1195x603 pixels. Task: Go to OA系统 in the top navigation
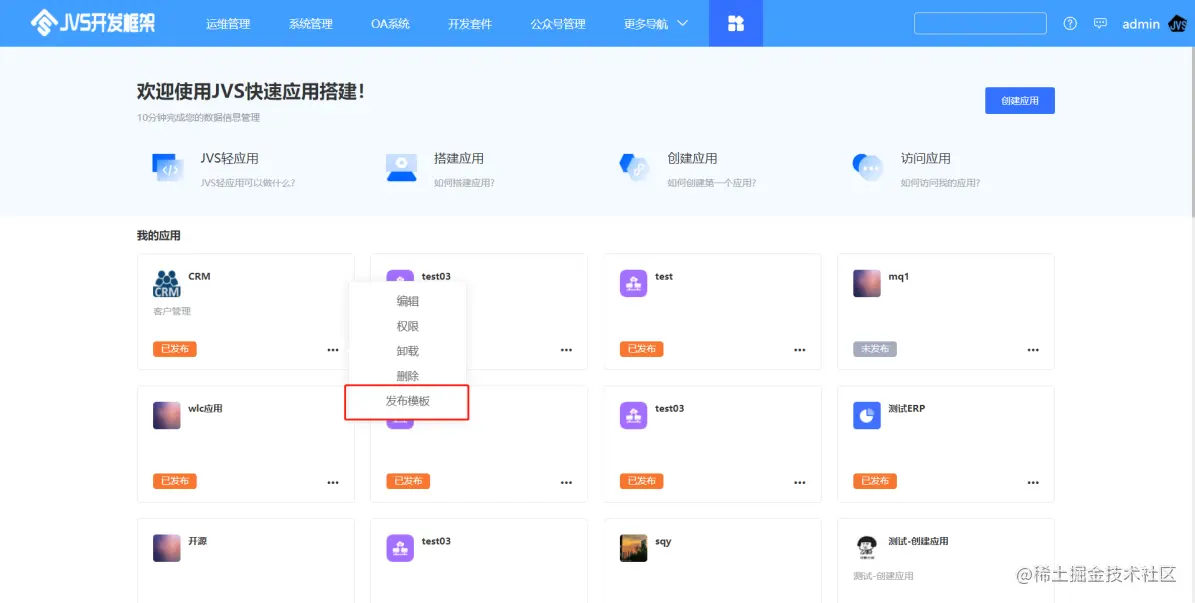(x=390, y=24)
